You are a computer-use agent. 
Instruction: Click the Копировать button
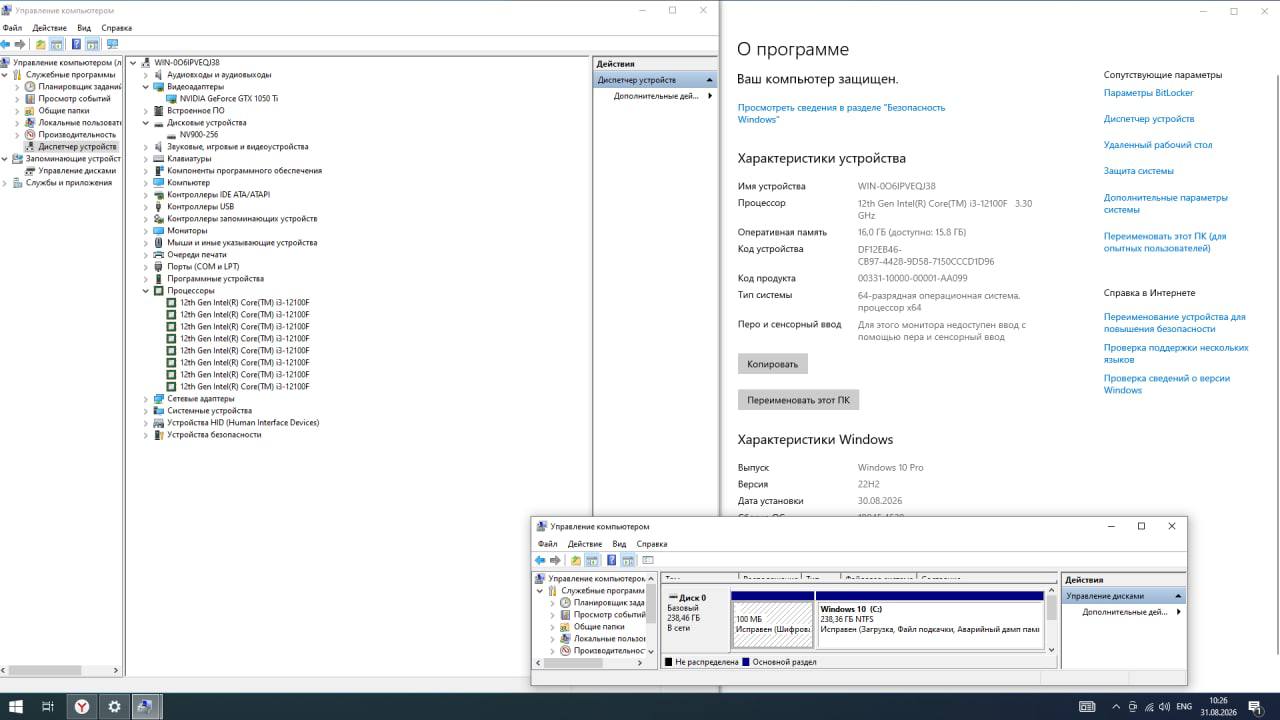pyautogui.click(x=773, y=364)
